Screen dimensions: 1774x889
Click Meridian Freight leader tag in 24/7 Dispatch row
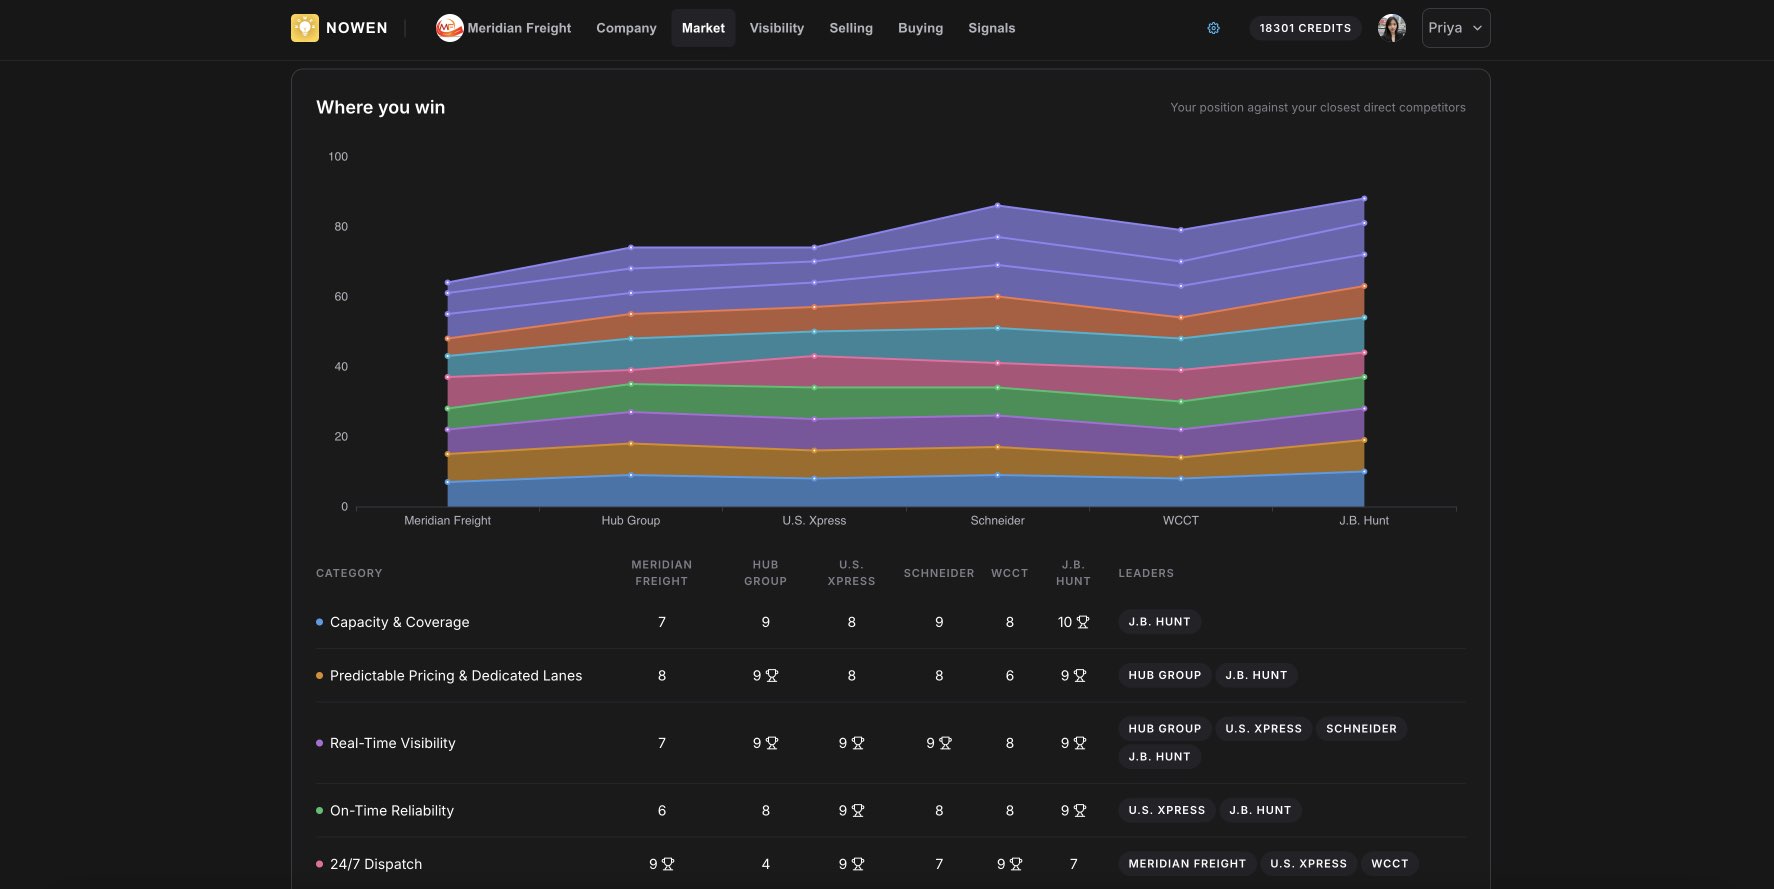(x=1187, y=864)
